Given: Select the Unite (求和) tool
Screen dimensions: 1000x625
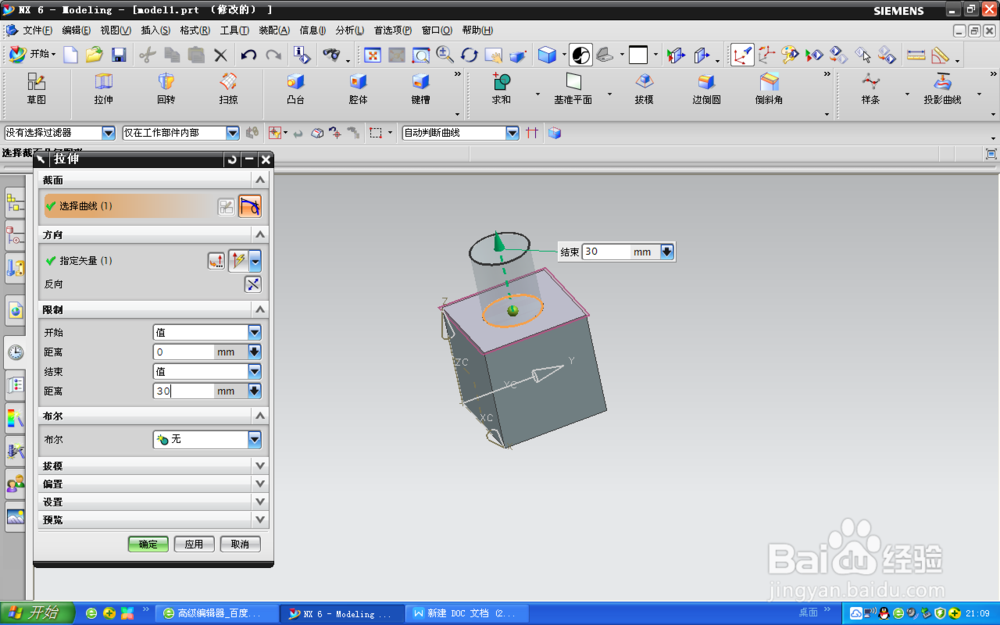Looking at the screenshot, I should [x=501, y=89].
